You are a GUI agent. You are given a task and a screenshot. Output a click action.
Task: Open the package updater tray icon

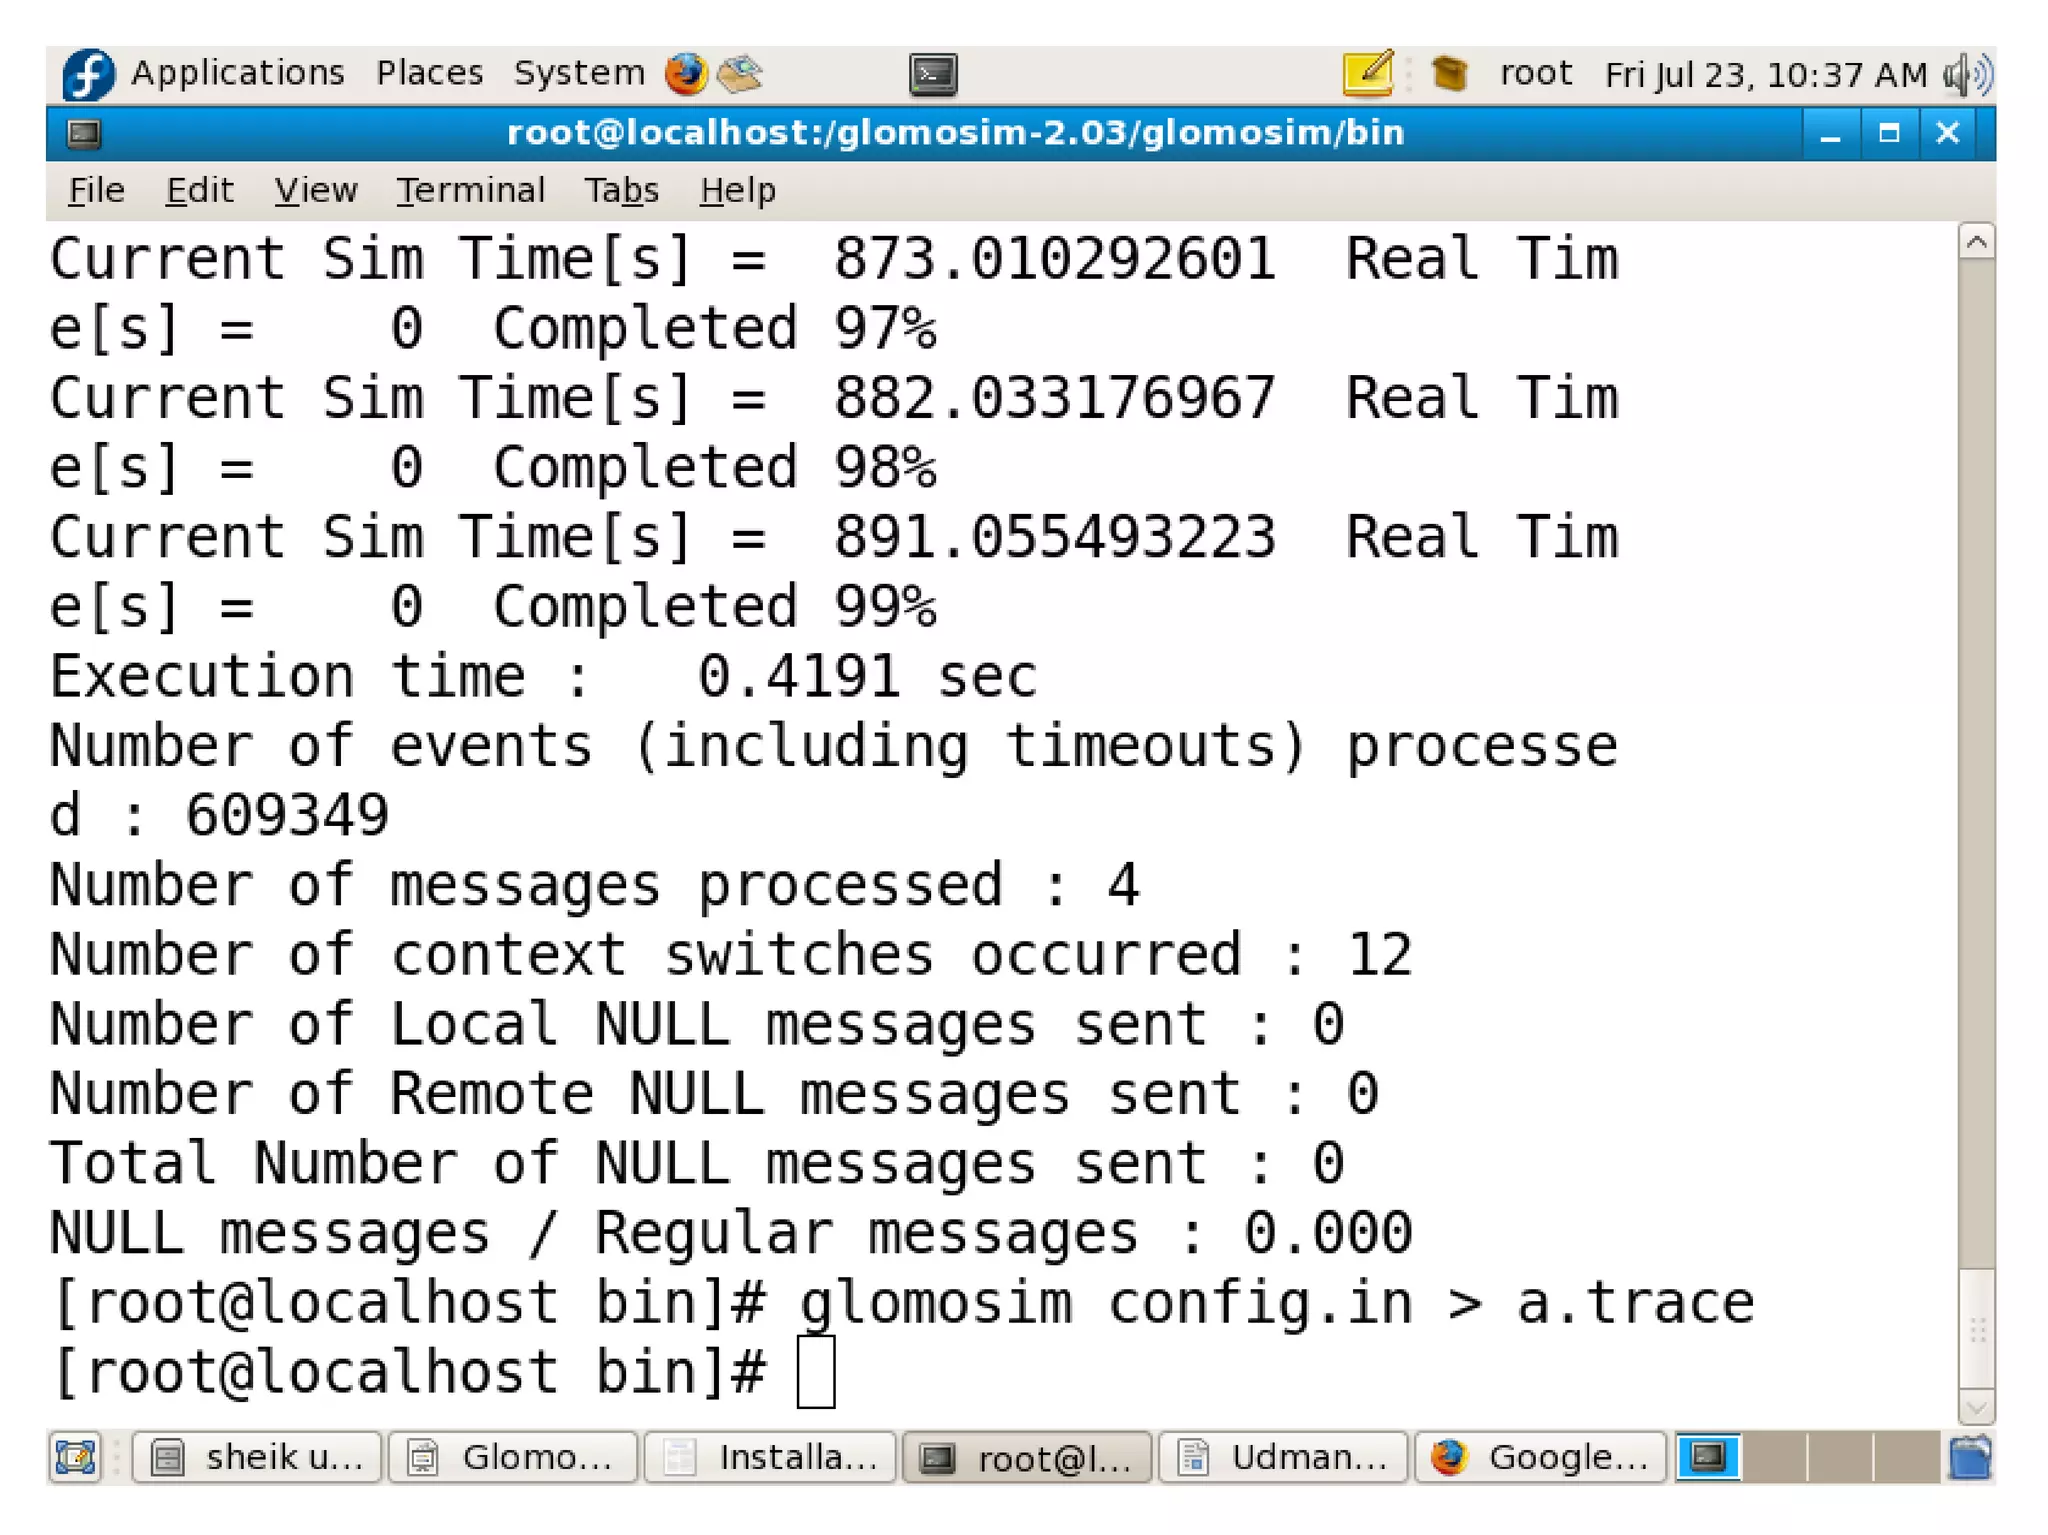tap(1448, 73)
